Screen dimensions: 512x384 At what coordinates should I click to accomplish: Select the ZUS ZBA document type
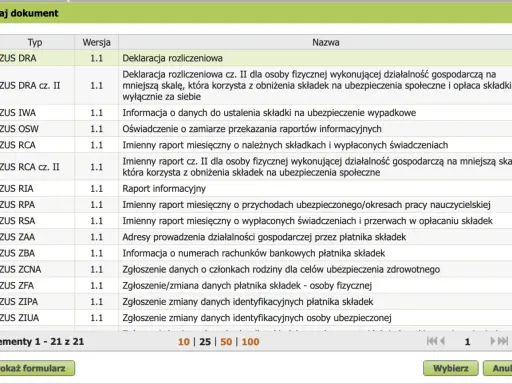[17, 253]
